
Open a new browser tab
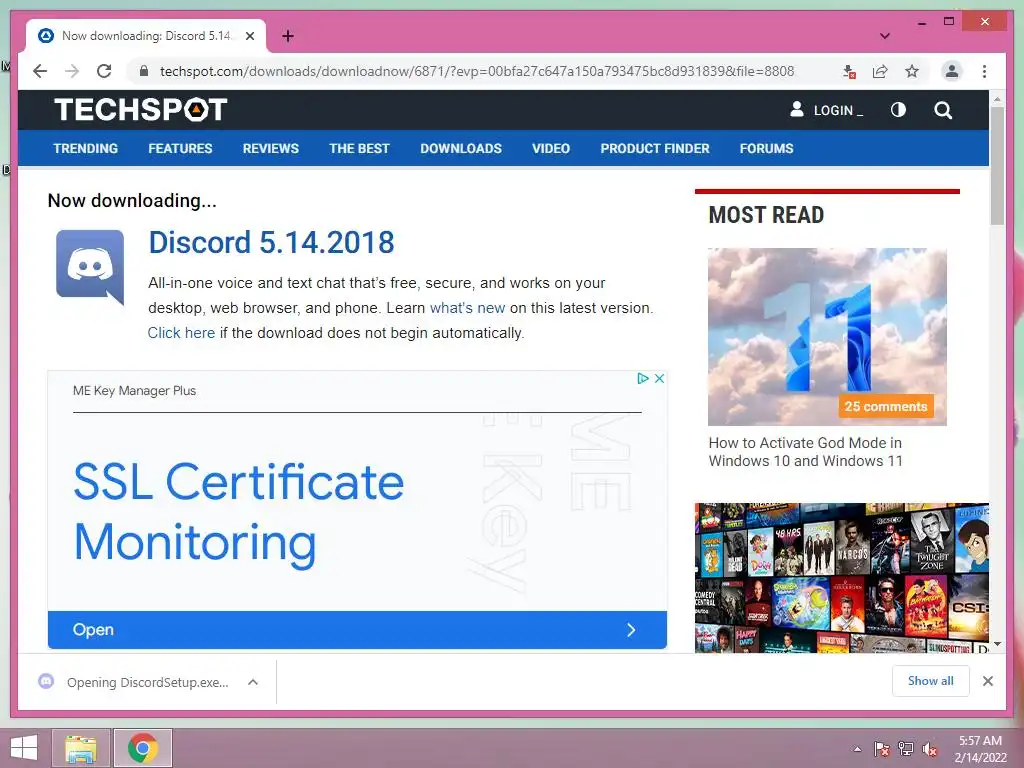pos(288,36)
